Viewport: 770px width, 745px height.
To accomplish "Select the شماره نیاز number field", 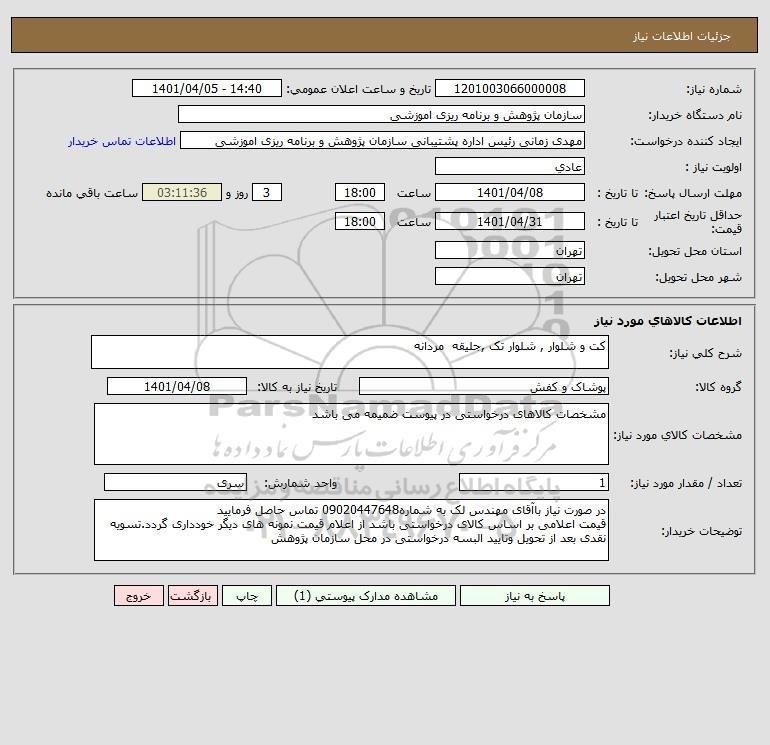I will pyautogui.click(x=510, y=88).
